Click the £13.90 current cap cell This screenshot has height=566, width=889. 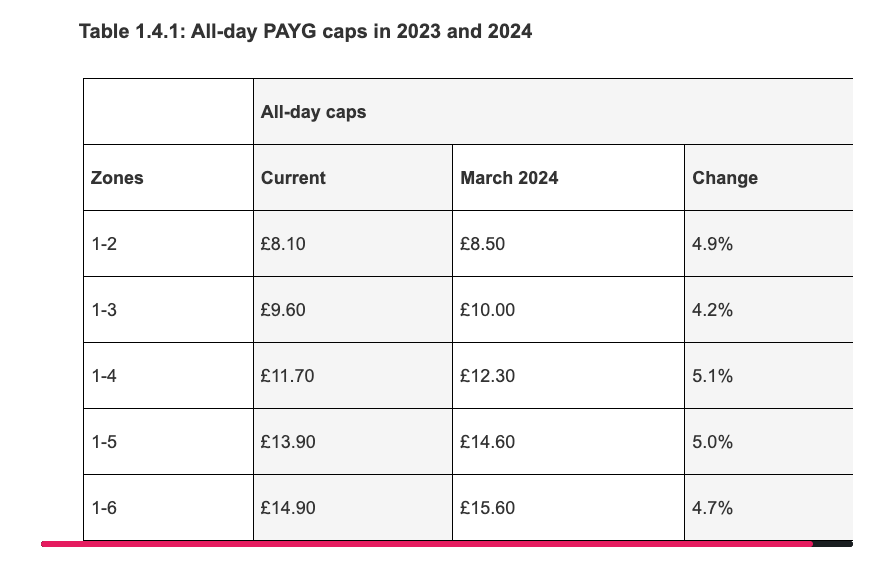click(x=353, y=442)
